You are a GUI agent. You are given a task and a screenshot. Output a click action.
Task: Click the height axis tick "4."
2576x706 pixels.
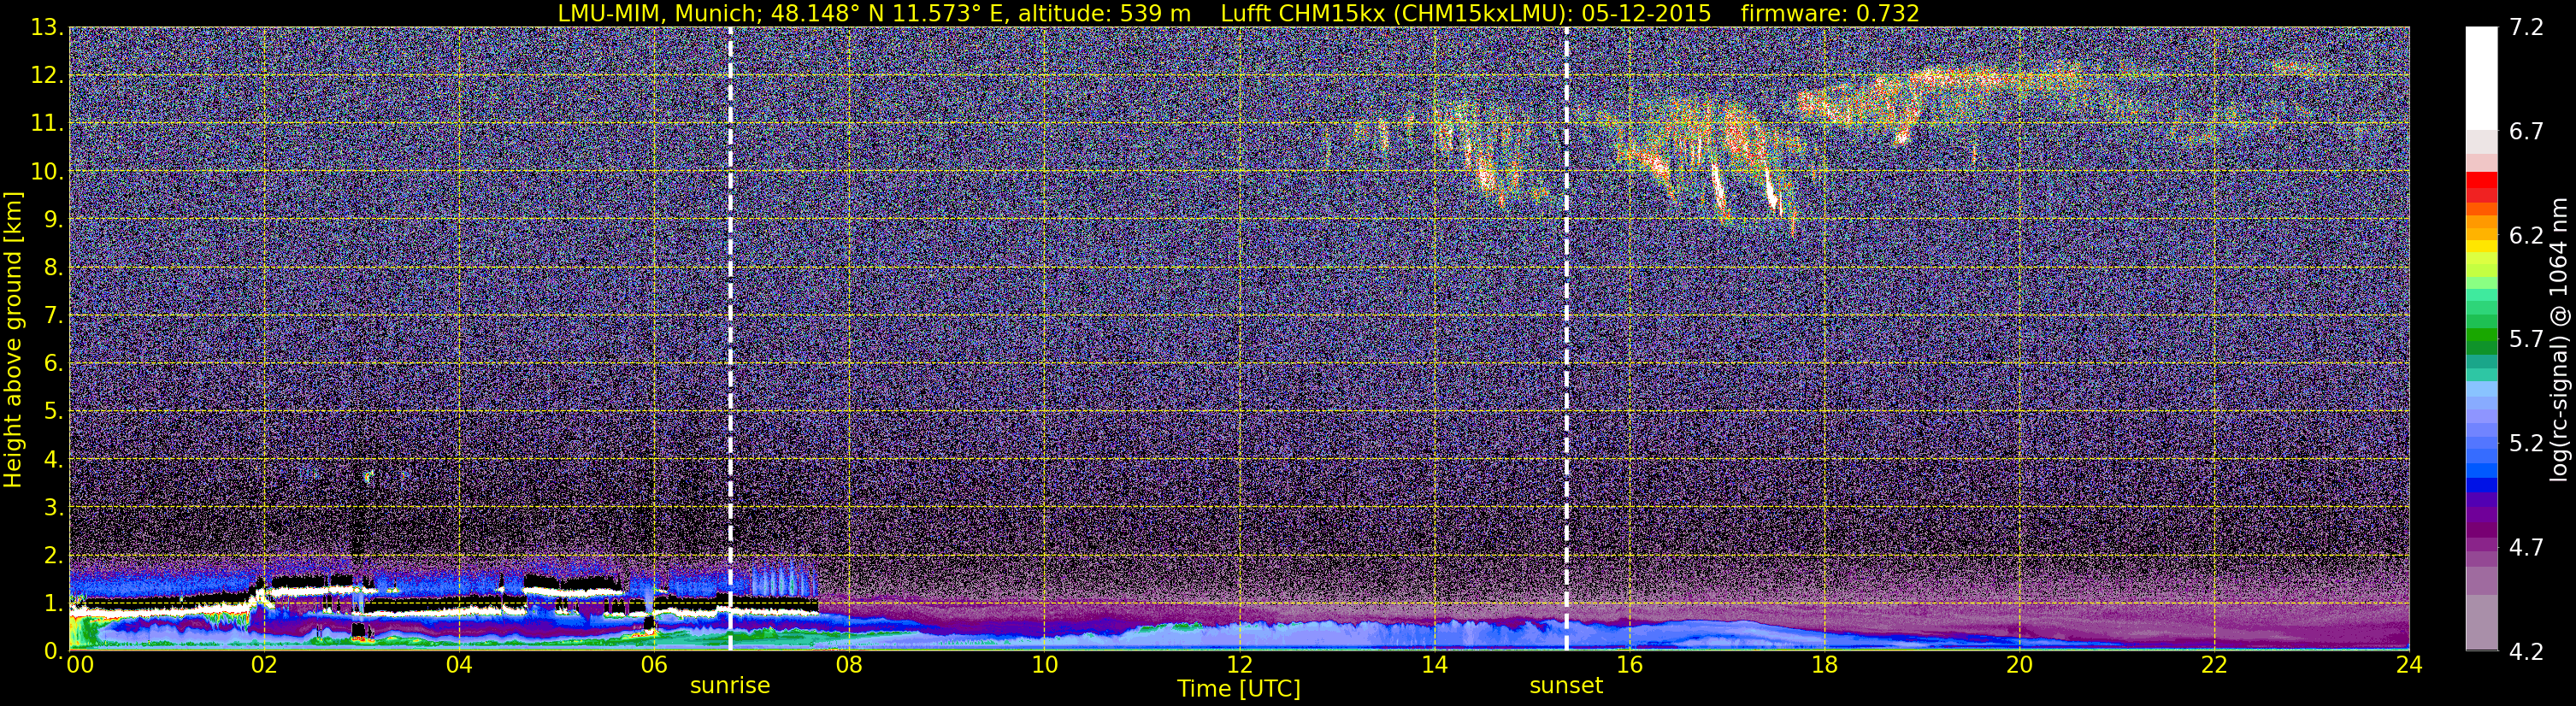point(54,459)
